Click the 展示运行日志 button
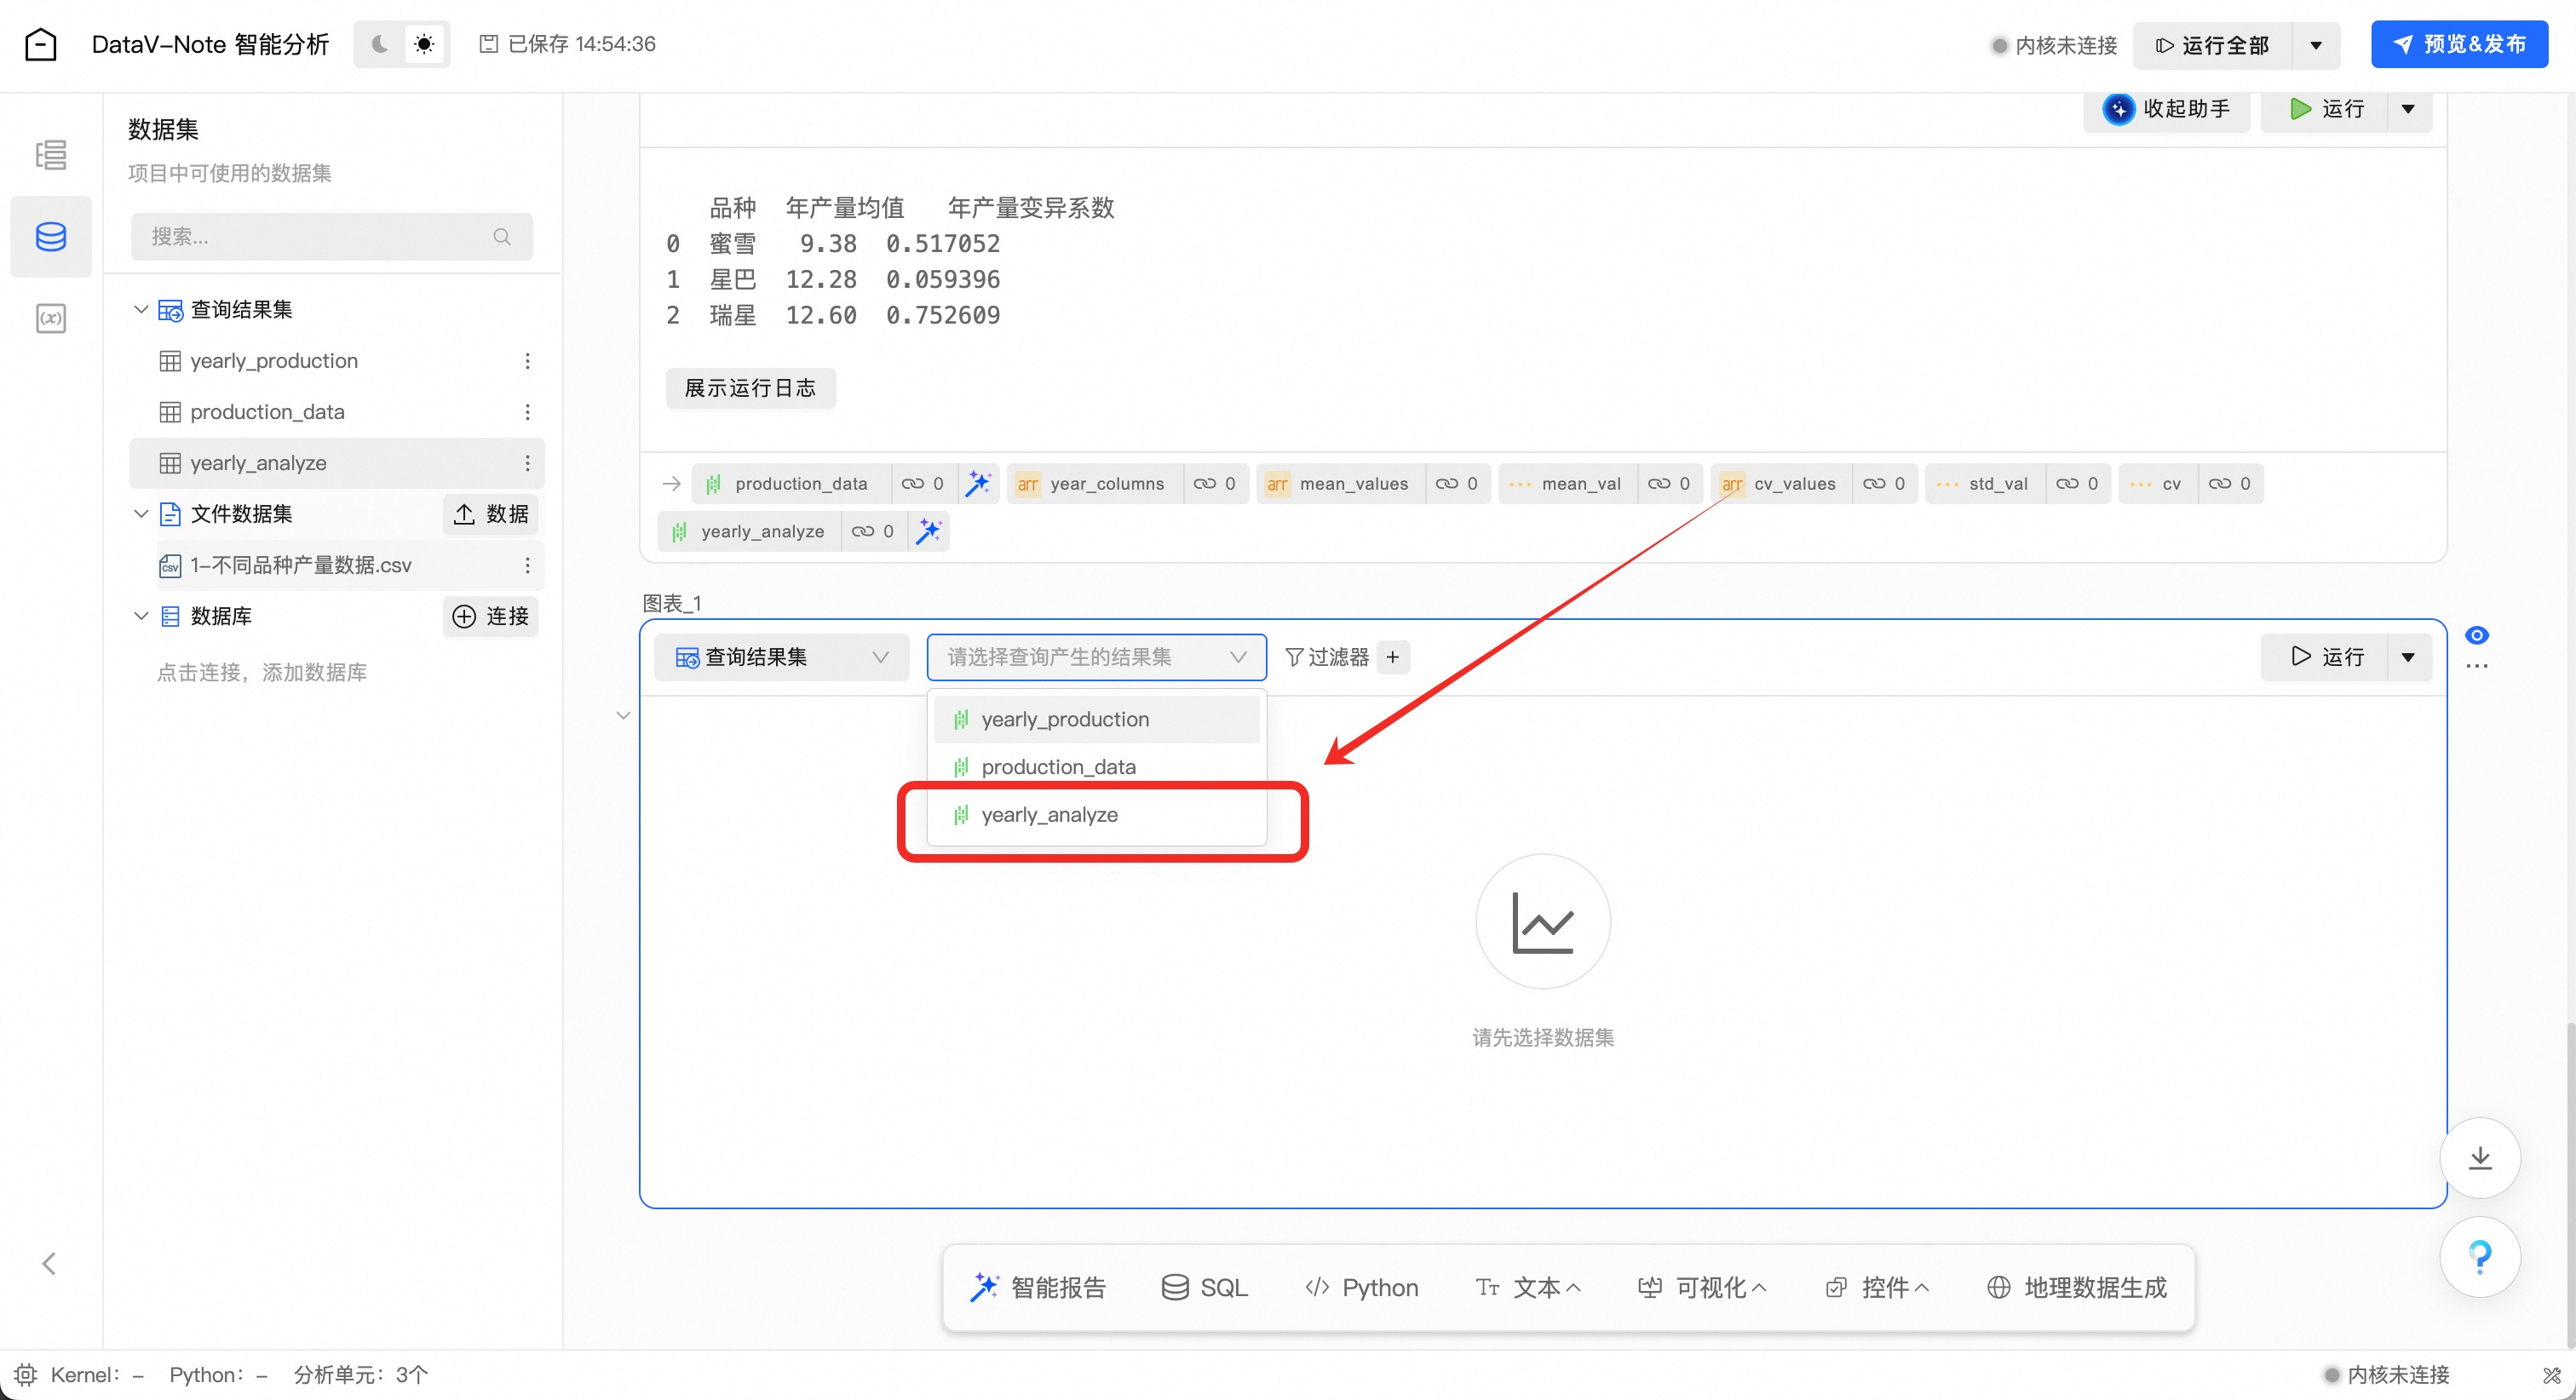 (x=750, y=388)
